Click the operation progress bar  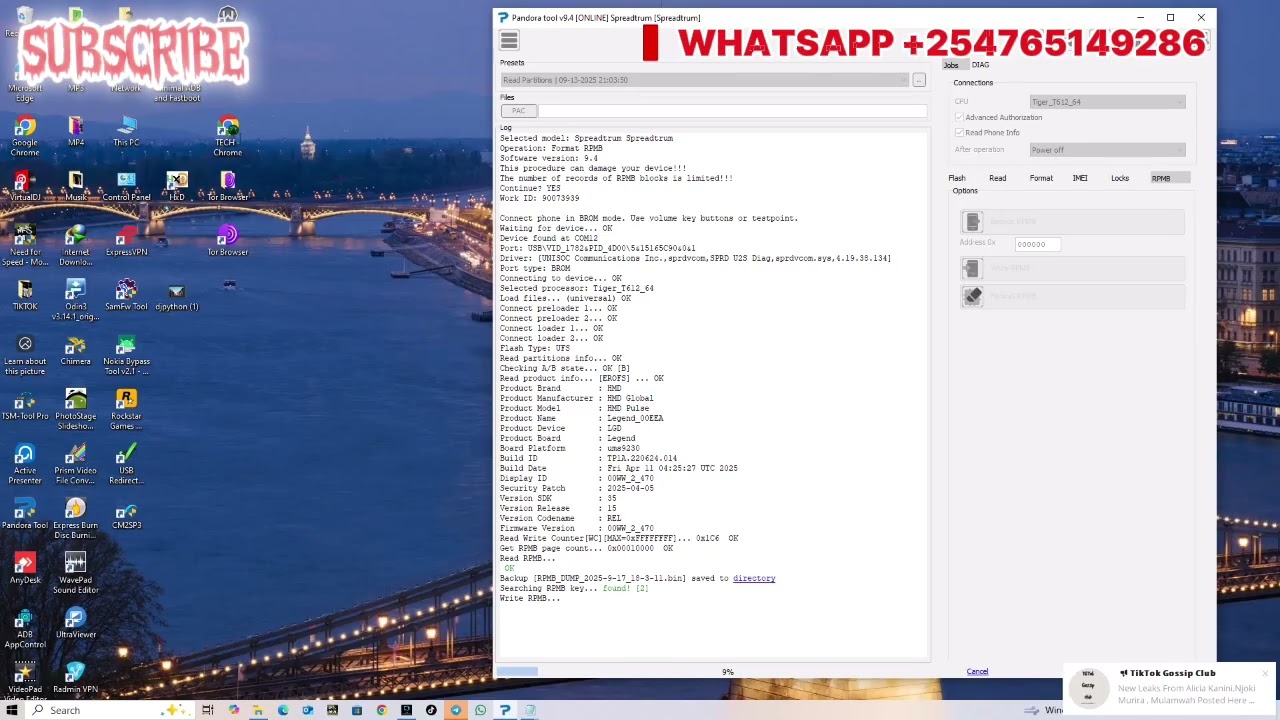[x=714, y=671]
